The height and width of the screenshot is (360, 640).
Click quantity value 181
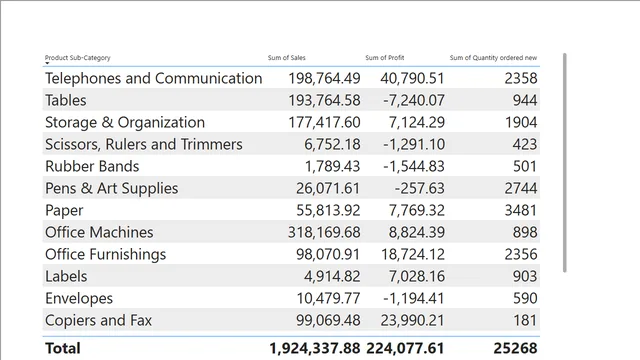(525, 320)
